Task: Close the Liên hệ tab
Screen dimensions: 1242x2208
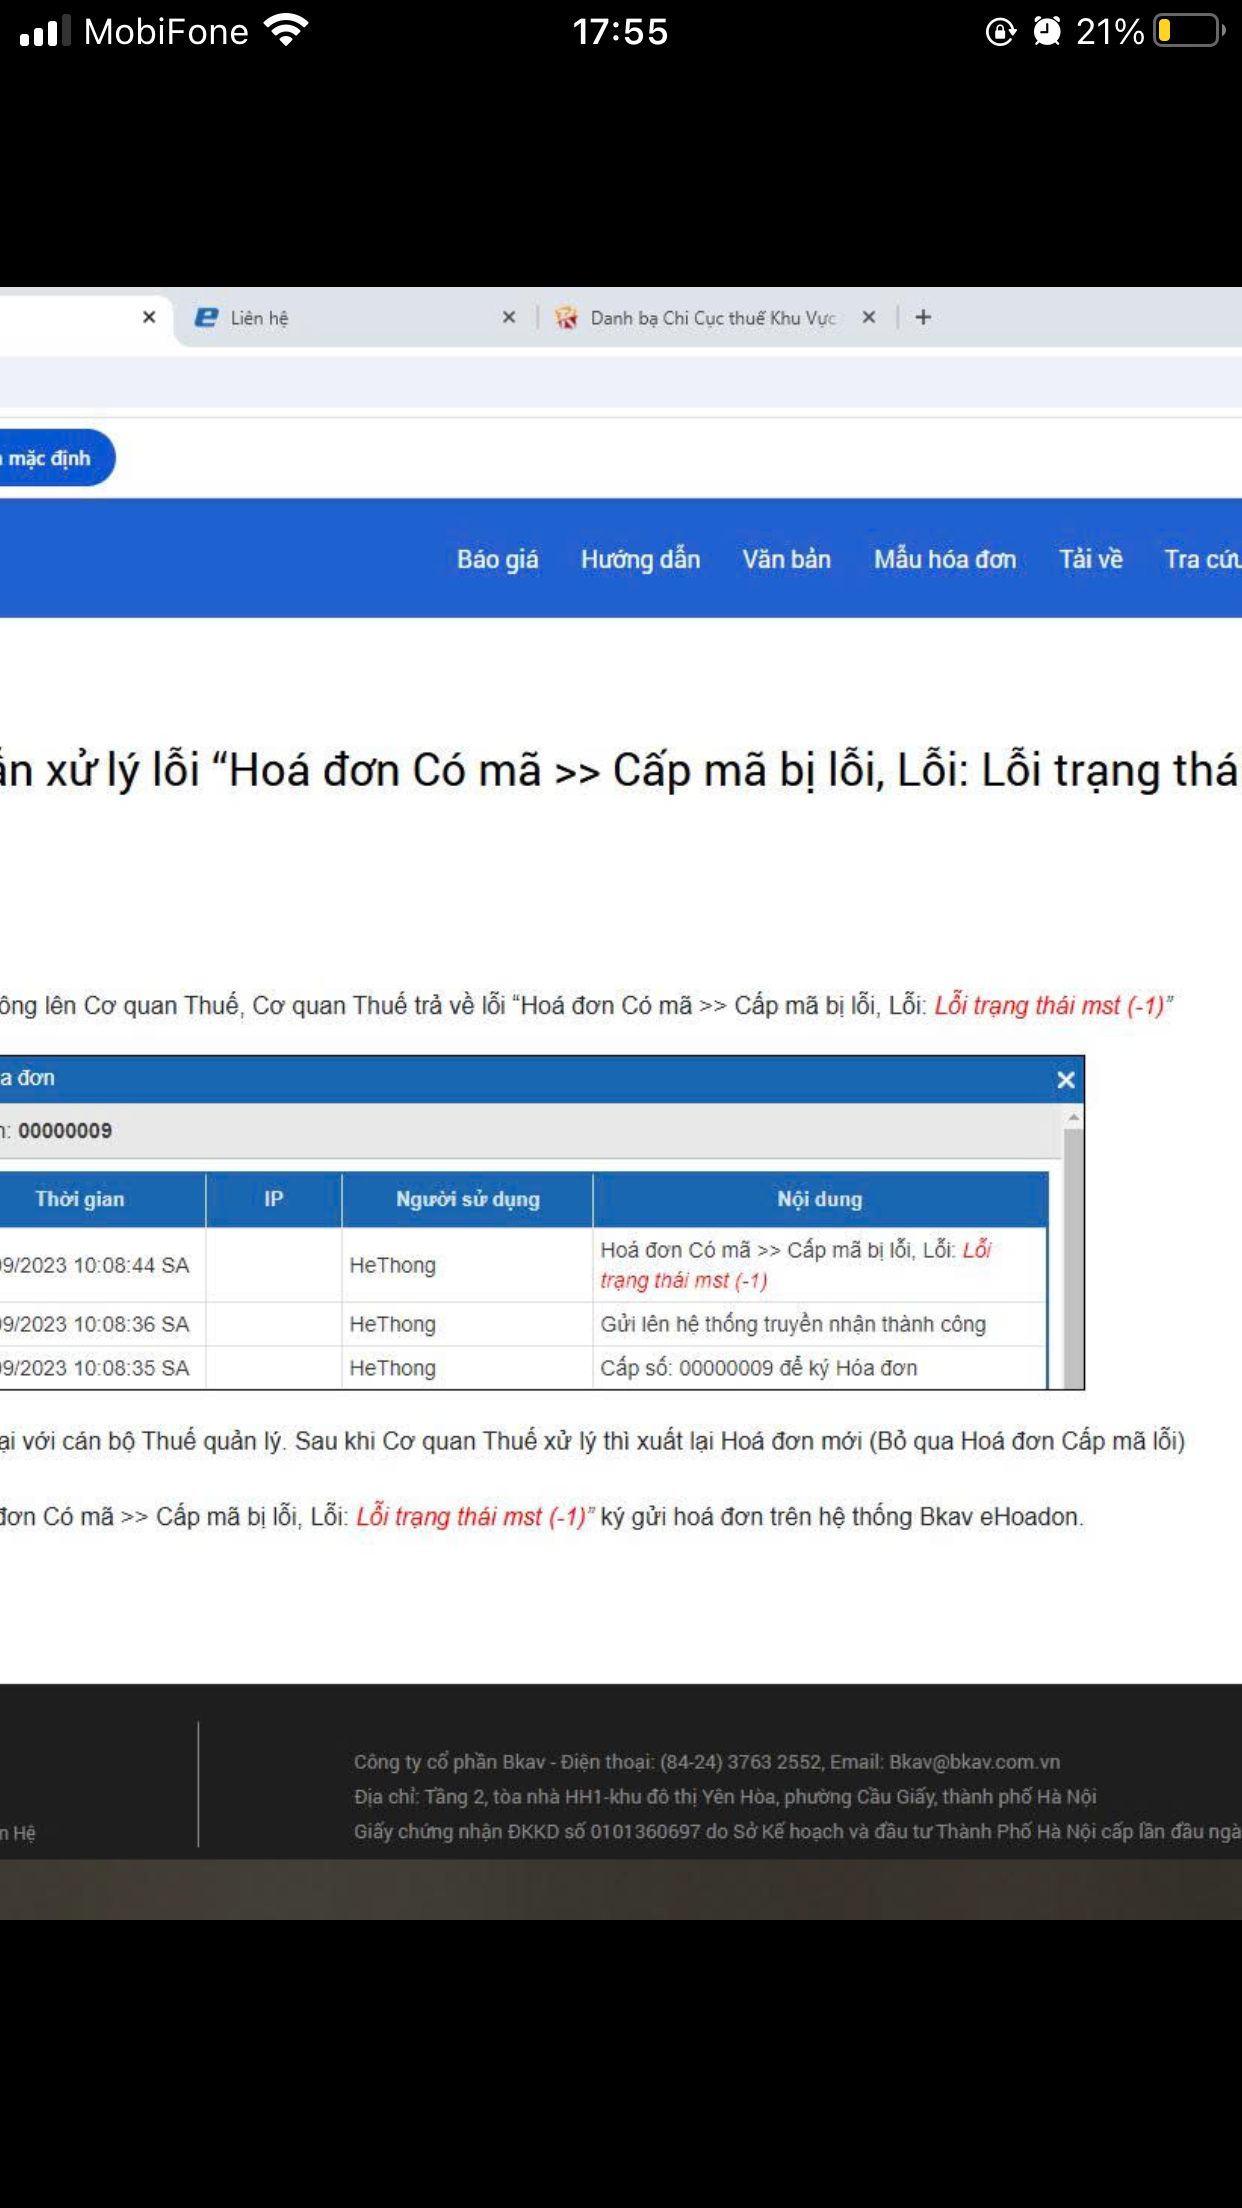Action: (x=509, y=317)
